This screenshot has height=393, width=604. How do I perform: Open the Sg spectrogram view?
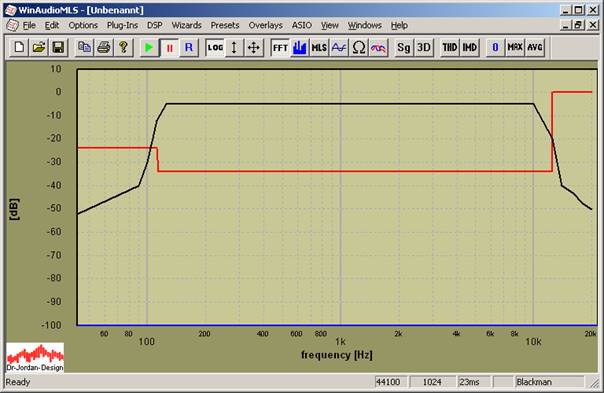click(x=404, y=48)
